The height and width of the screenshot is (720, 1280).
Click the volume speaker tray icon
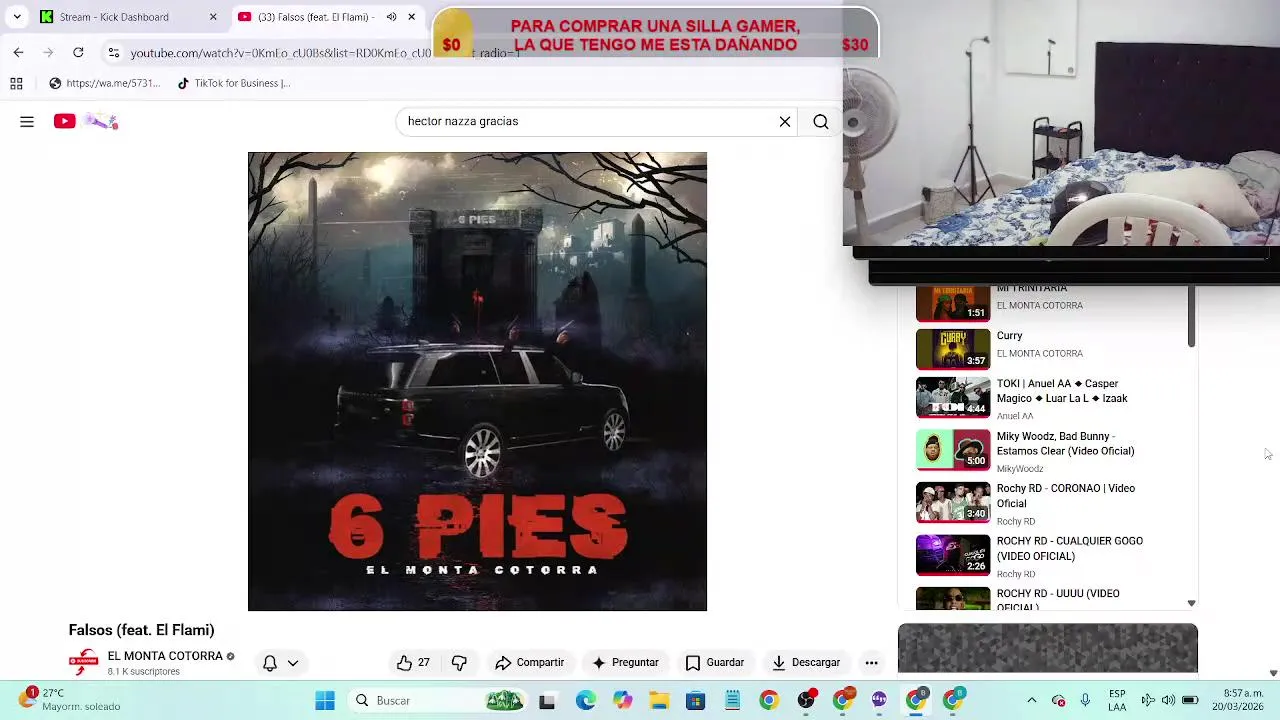coord(1168,701)
